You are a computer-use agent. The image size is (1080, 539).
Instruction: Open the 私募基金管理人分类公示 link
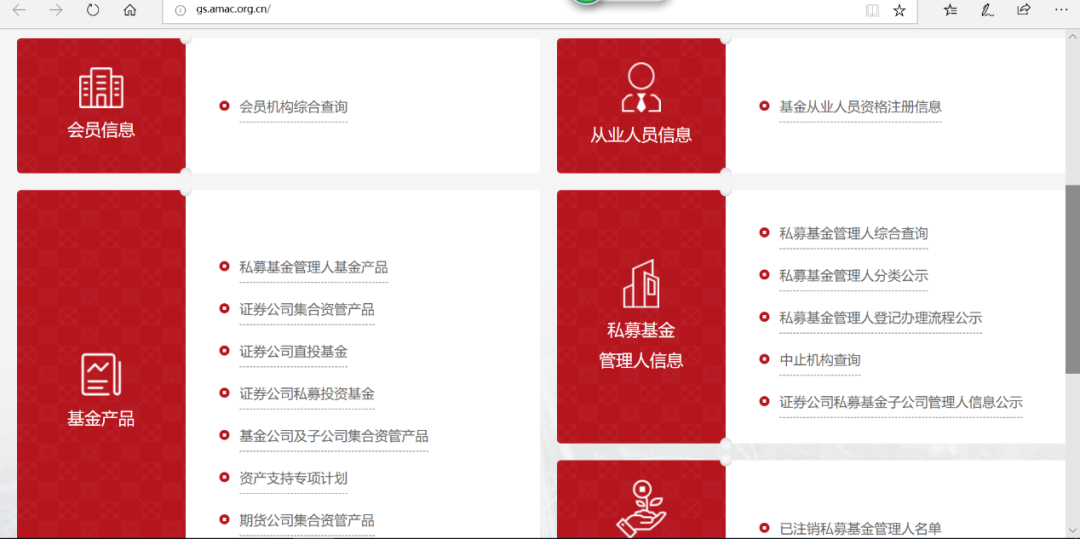pos(853,275)
